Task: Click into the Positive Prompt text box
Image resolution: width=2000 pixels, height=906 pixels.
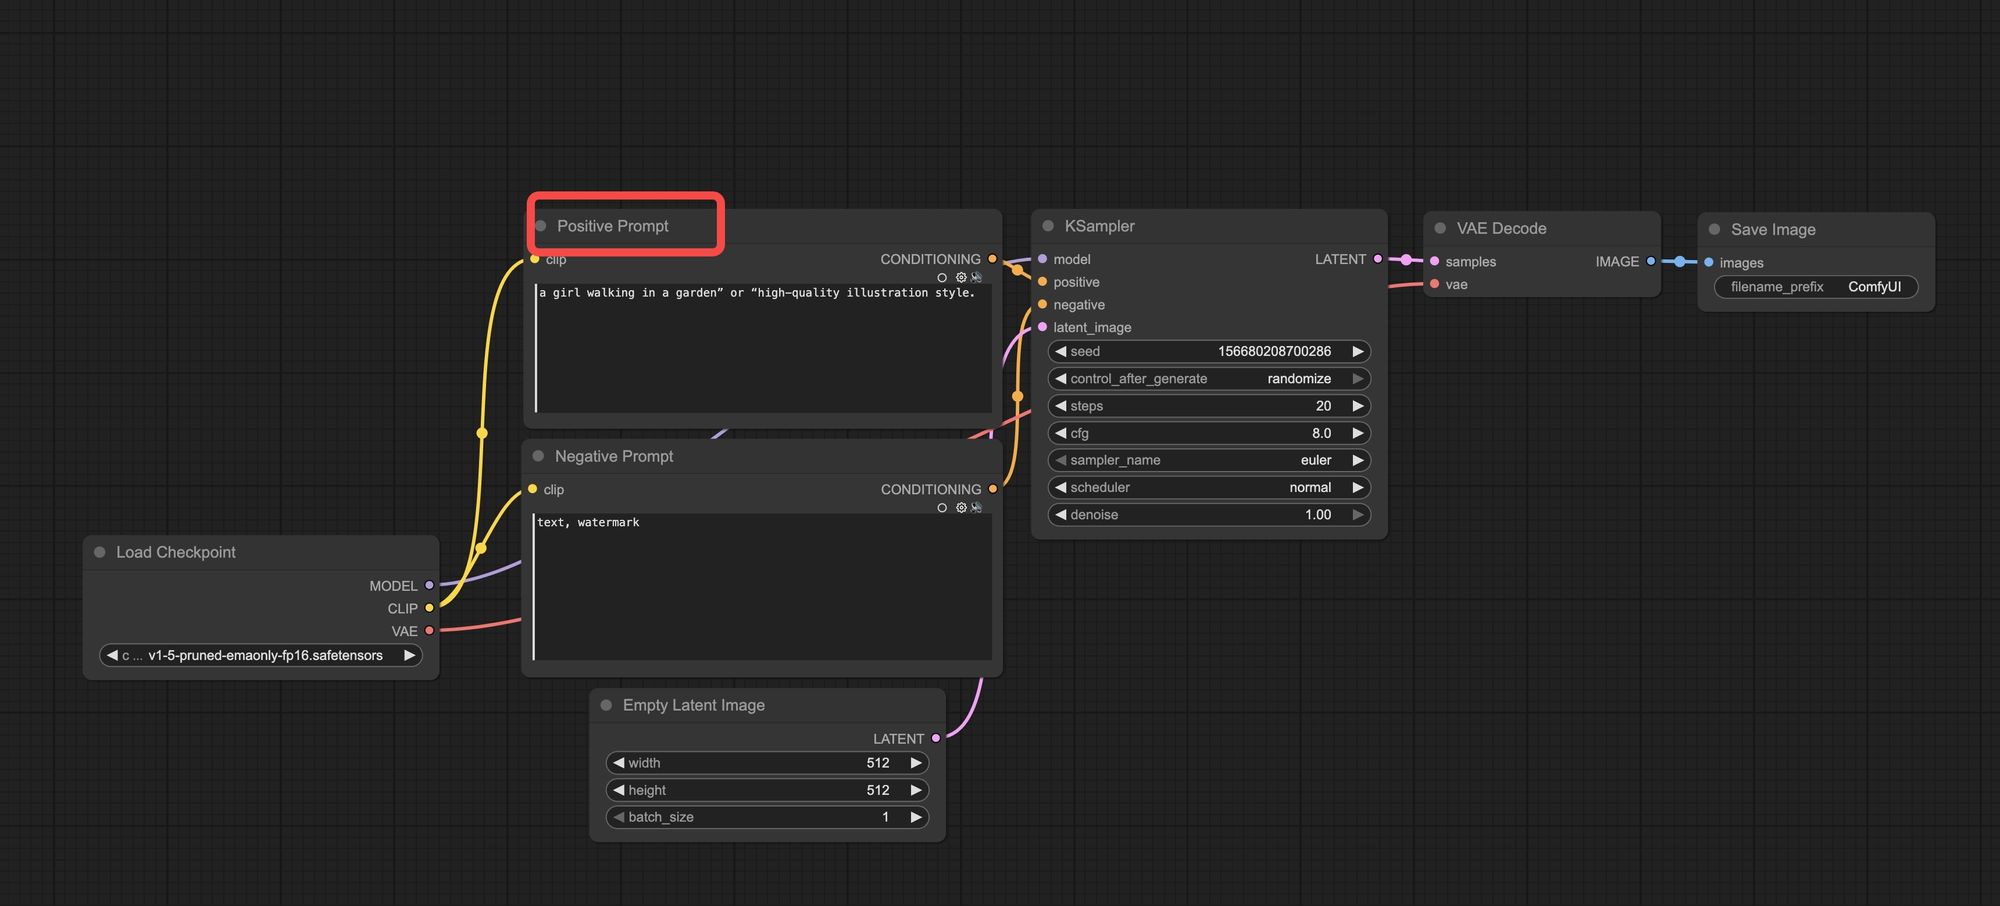Action: [762, 350]
